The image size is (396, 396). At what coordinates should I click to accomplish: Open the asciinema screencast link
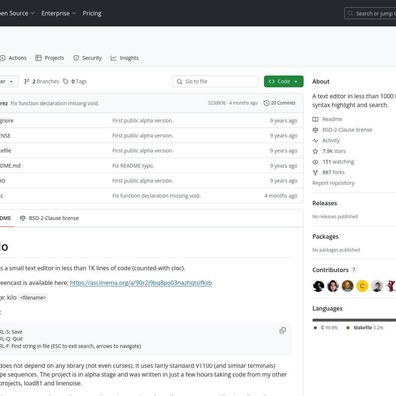pyautogui.click(x=141, y=283)
